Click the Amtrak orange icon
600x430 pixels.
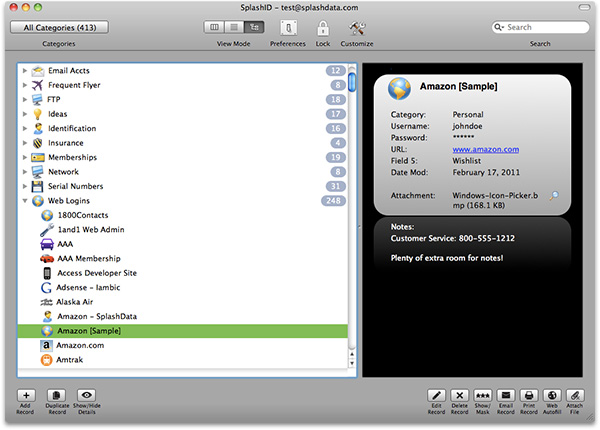[x=46, y=360]
